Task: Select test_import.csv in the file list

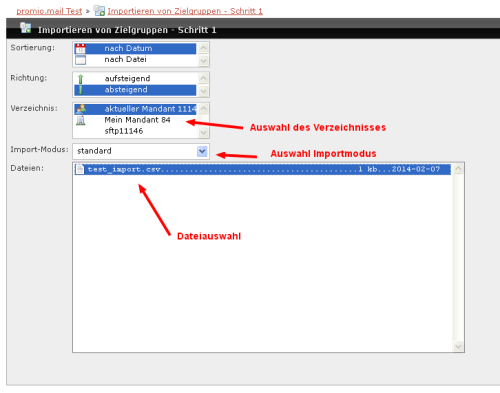Action: tap(263, 169)
